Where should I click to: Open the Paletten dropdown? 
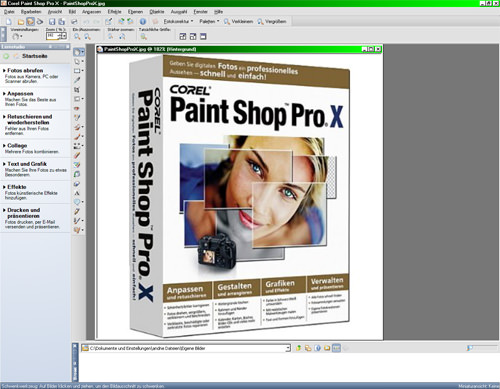tap(209, 21)
